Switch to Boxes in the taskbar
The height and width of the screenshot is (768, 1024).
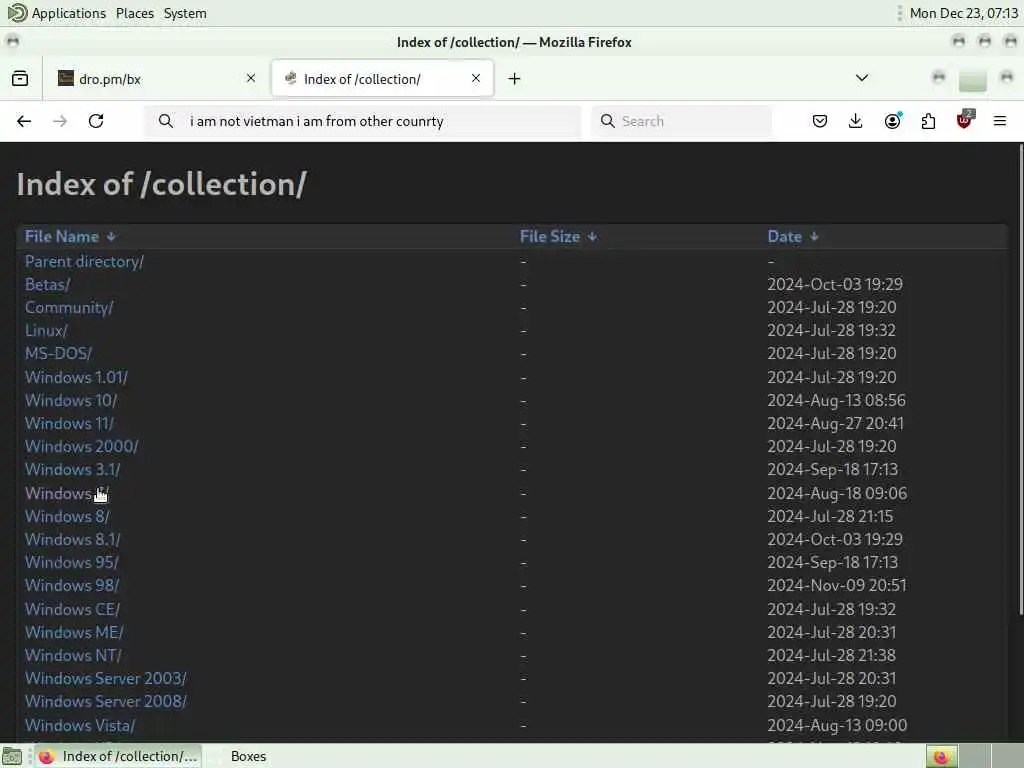(x=248, y=756)
